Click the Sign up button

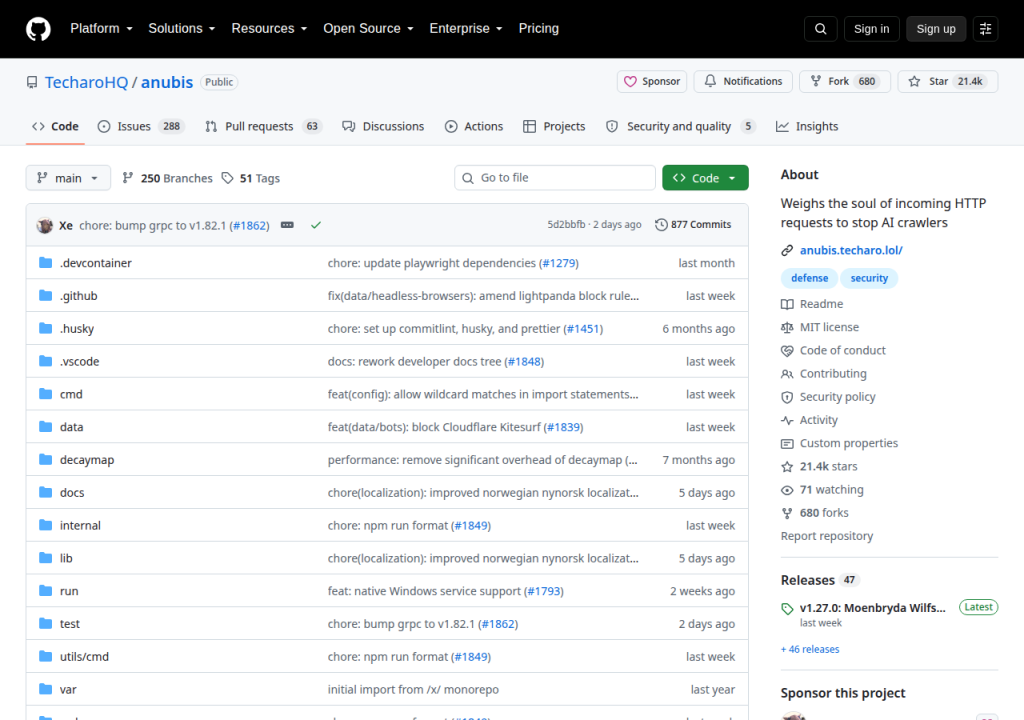coord(936,29)
